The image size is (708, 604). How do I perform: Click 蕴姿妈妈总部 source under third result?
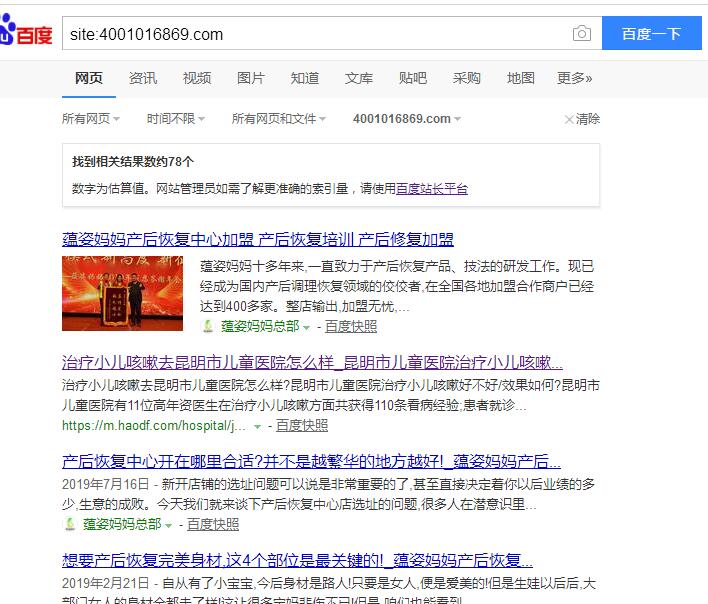pos(122,524)
